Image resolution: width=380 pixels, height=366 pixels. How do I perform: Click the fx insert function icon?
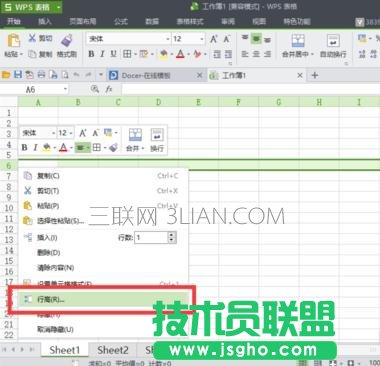pos(109,89)
